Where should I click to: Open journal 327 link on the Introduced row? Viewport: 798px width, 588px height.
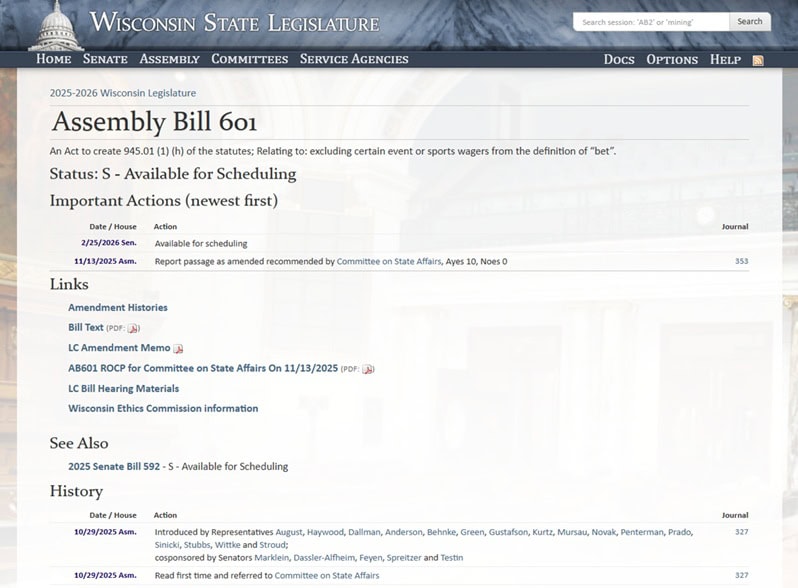point(742,532)
